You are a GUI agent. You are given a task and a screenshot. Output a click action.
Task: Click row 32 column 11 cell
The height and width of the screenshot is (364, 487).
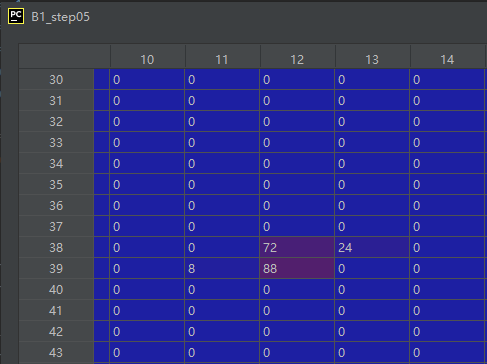click(222, 121)
